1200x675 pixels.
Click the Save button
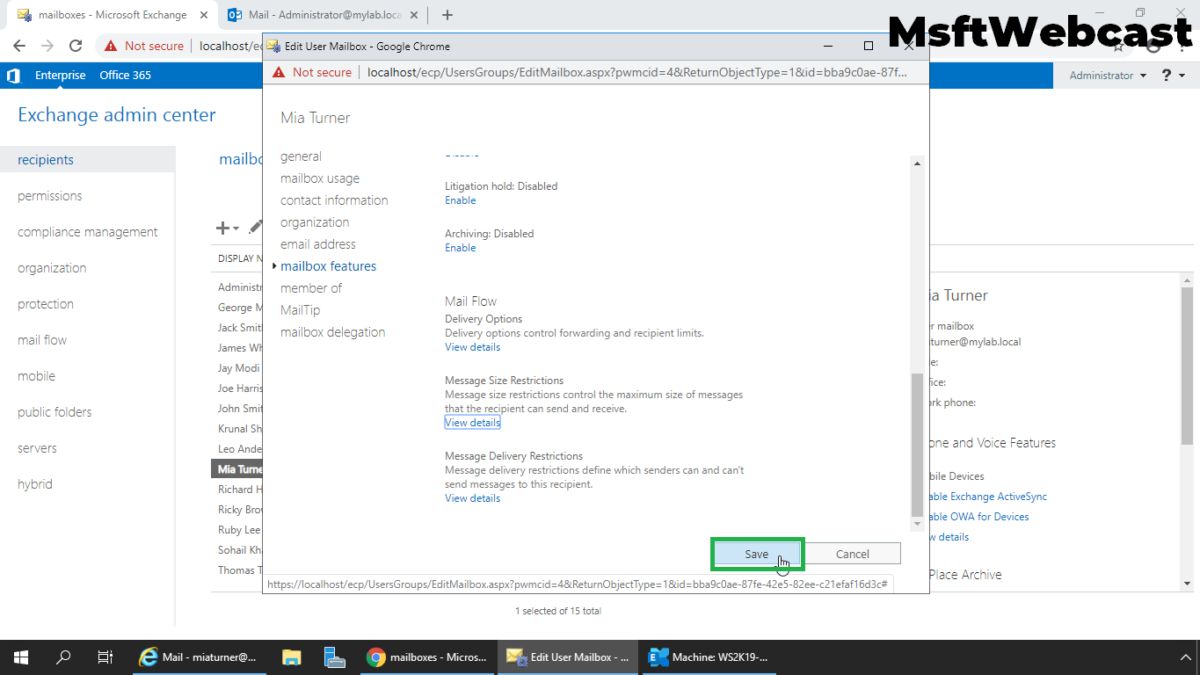click(756, 553)
